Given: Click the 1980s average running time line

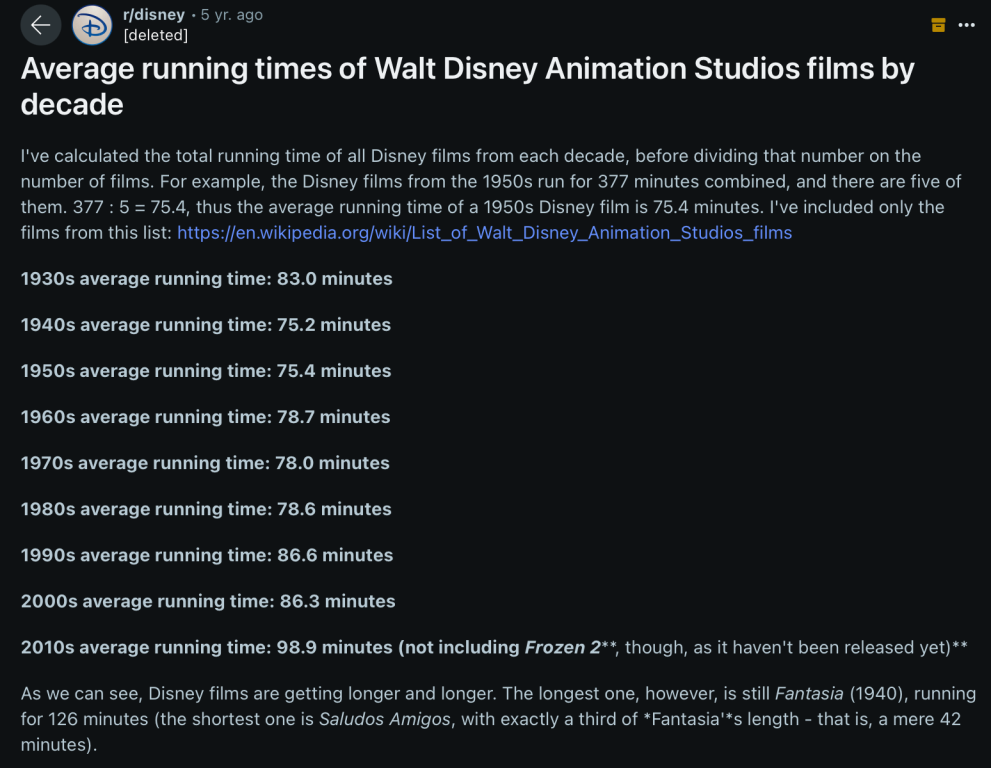Looking at the screenshot, I should point(206,509).
